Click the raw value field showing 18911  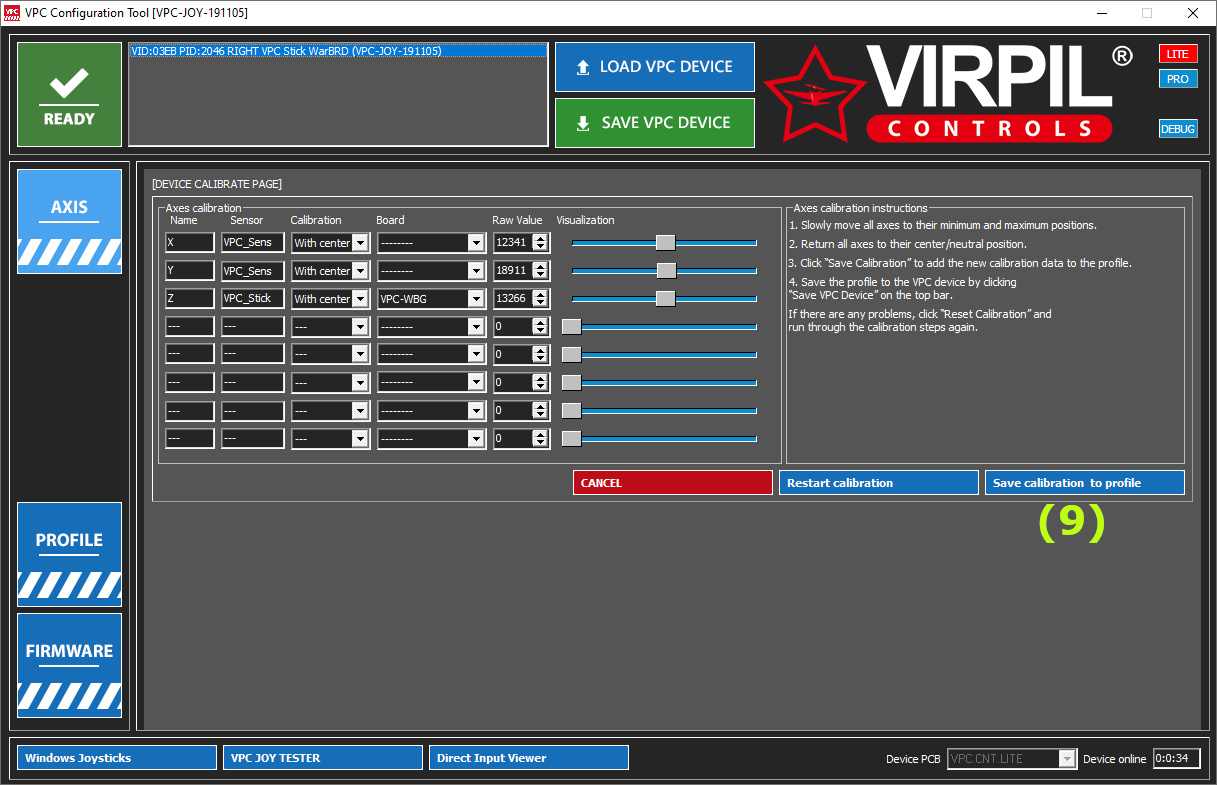pos(513,271)
